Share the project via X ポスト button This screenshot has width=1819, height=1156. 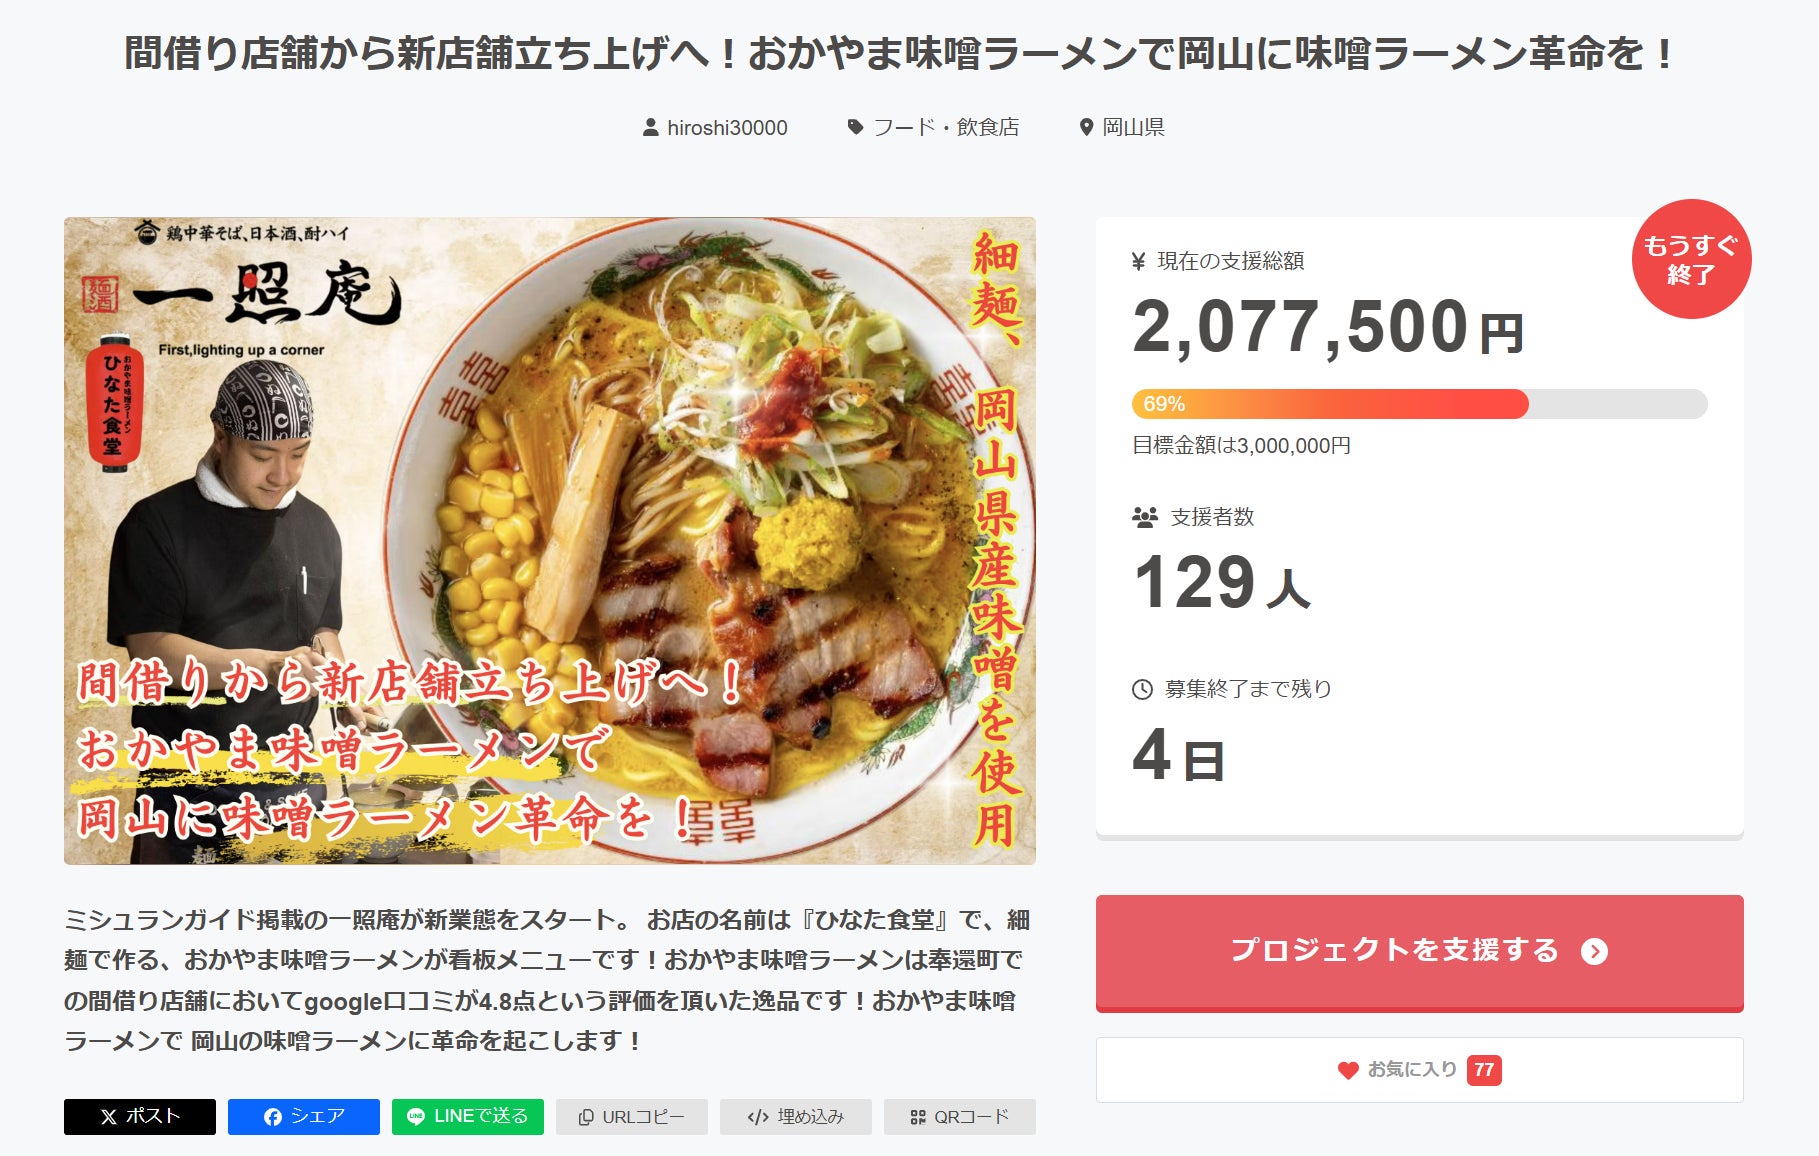(140, 1117)
